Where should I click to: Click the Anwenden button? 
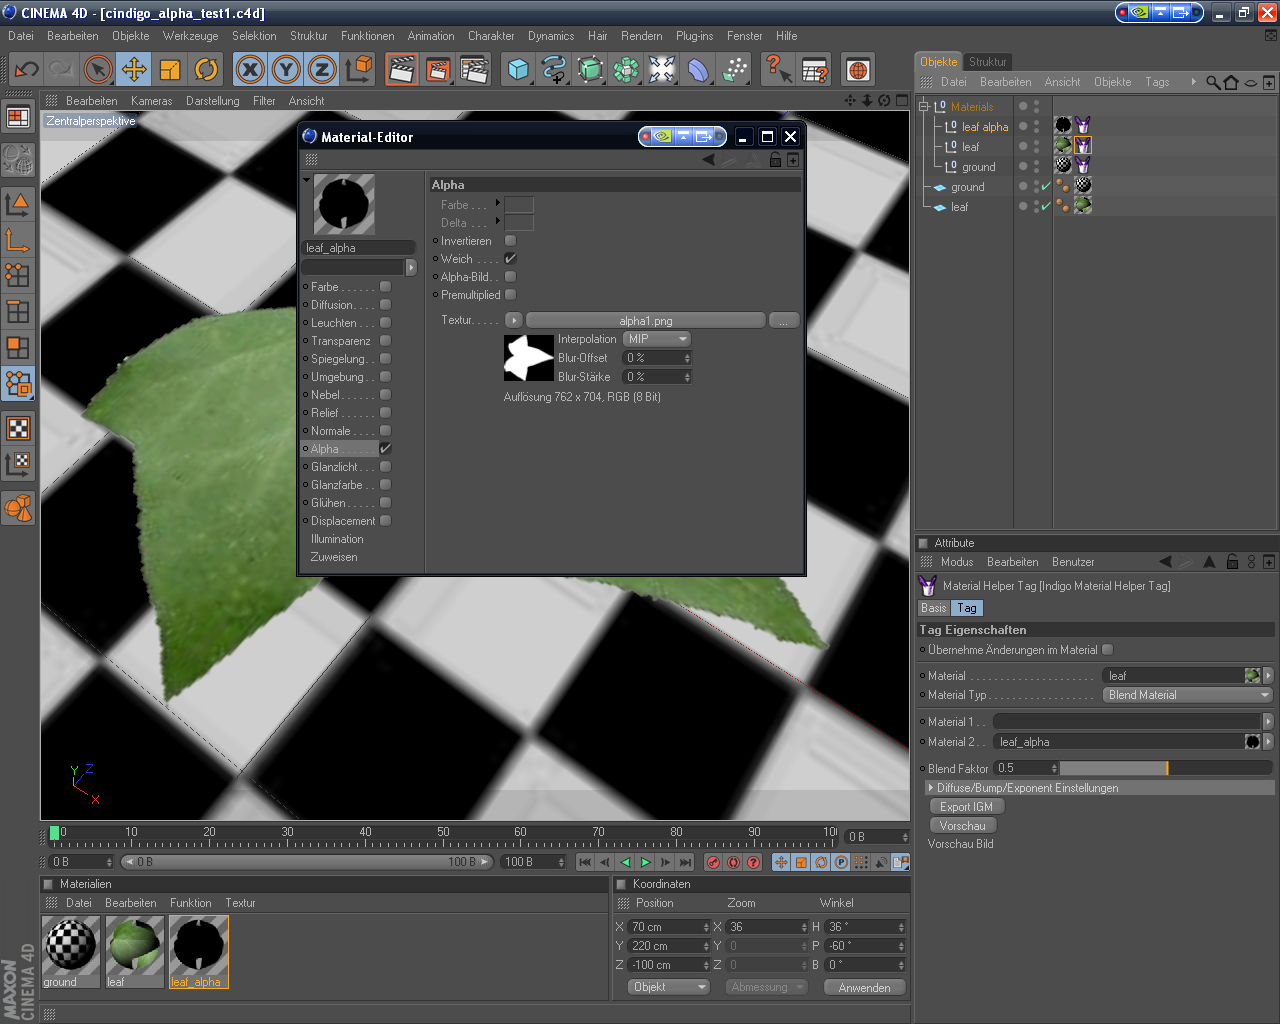click(864, 987)
